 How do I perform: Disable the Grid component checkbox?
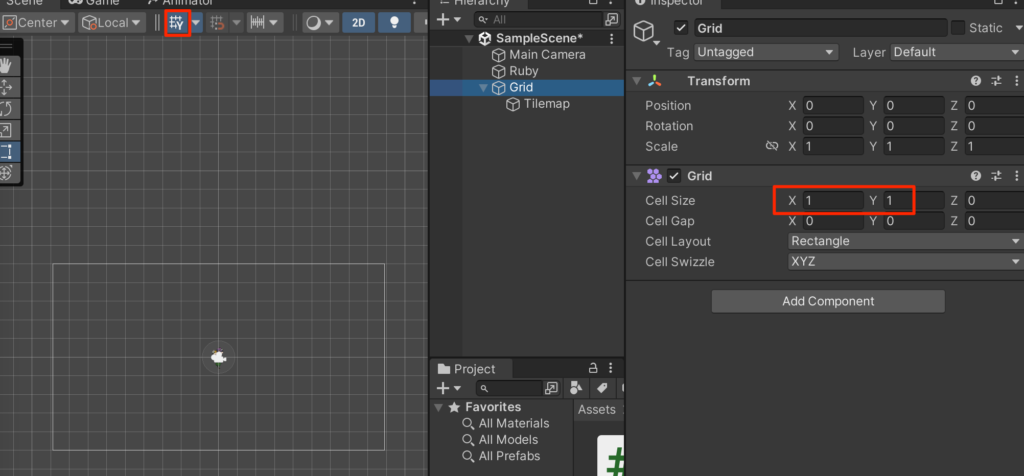pos(674,176)
